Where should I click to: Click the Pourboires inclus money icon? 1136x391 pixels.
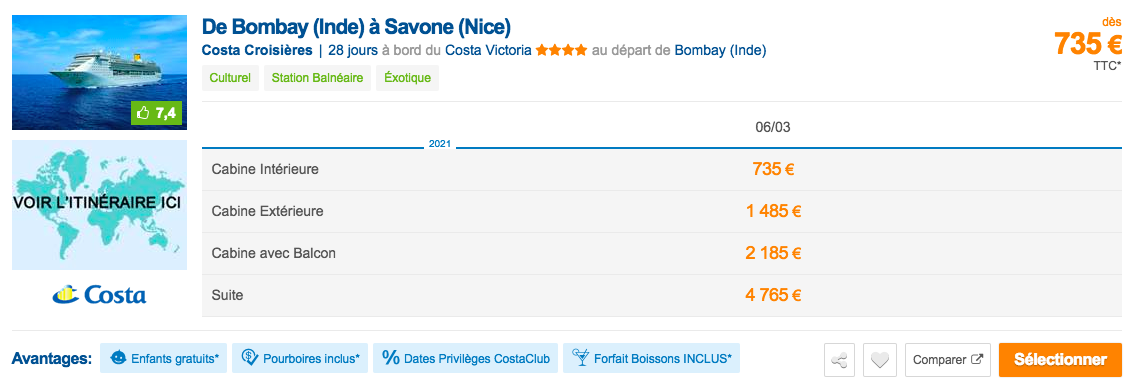[x=250, y=358]
